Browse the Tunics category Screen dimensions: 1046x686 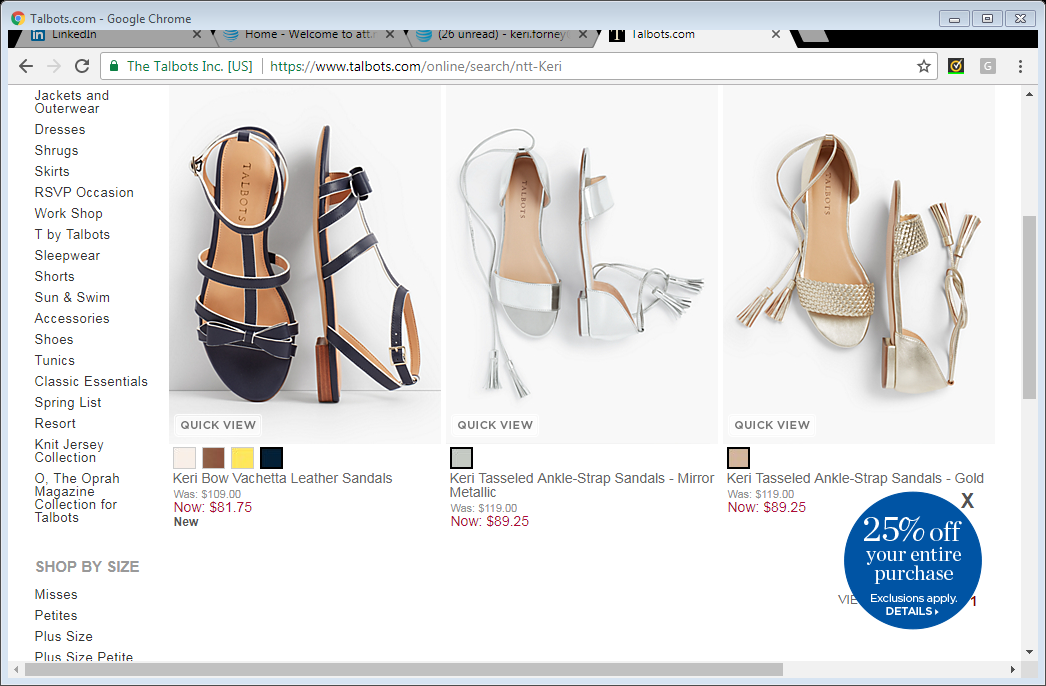coord(55,360)
